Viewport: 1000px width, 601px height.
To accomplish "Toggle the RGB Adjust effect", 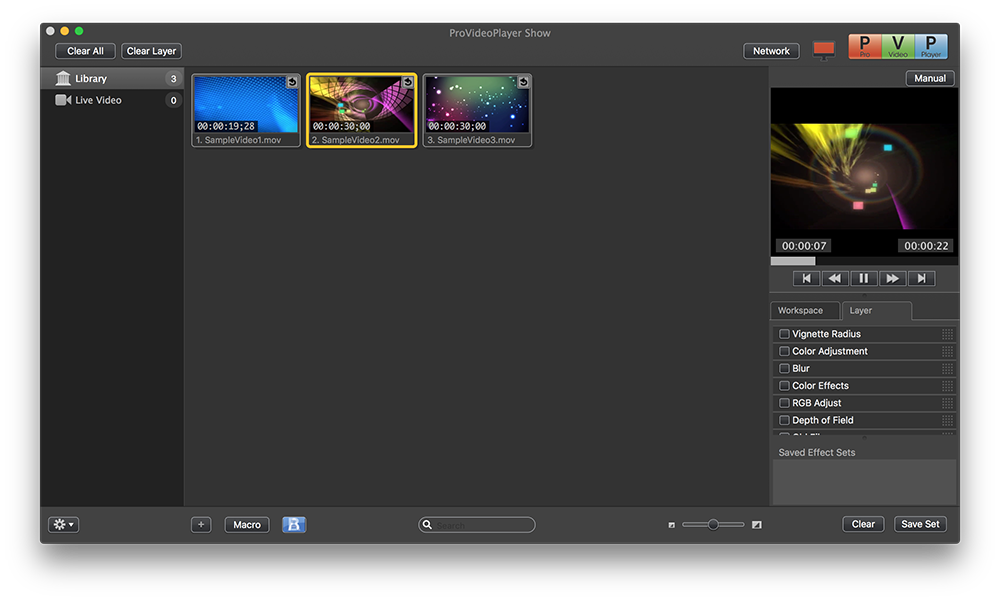I will (784, 402).
